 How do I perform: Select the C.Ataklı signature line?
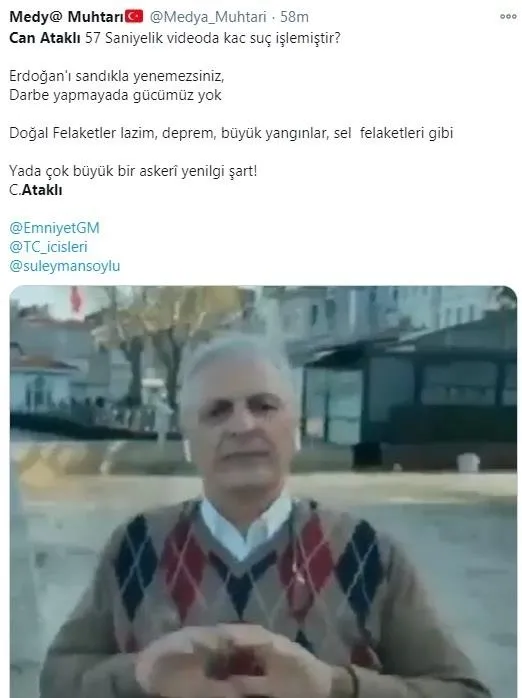(x=36, y=190)
